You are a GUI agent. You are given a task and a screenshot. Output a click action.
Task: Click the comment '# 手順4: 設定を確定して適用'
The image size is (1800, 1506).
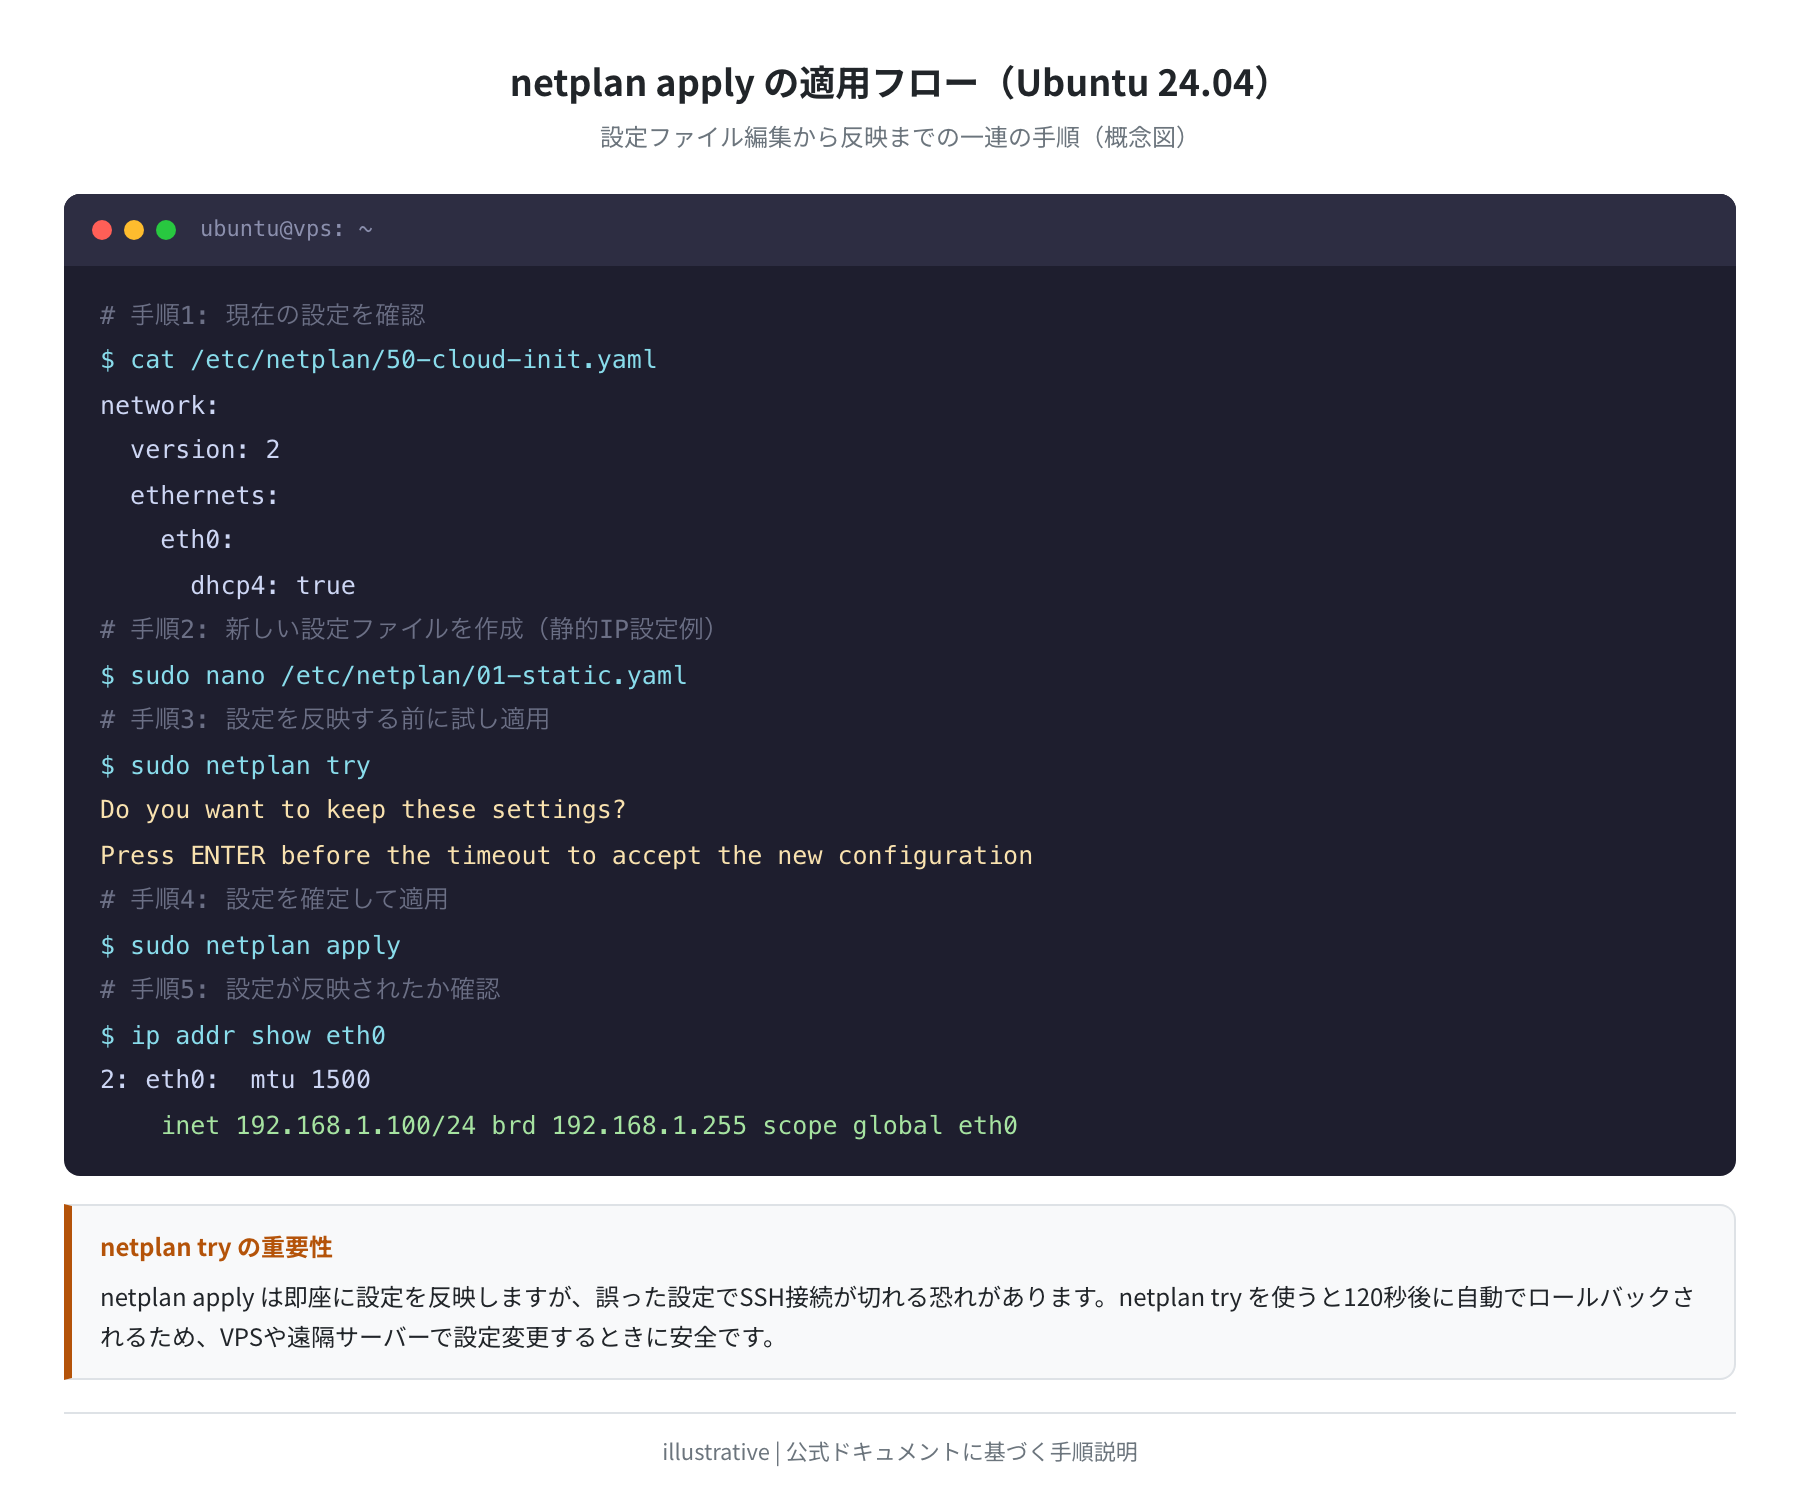[x=274, y=899]
